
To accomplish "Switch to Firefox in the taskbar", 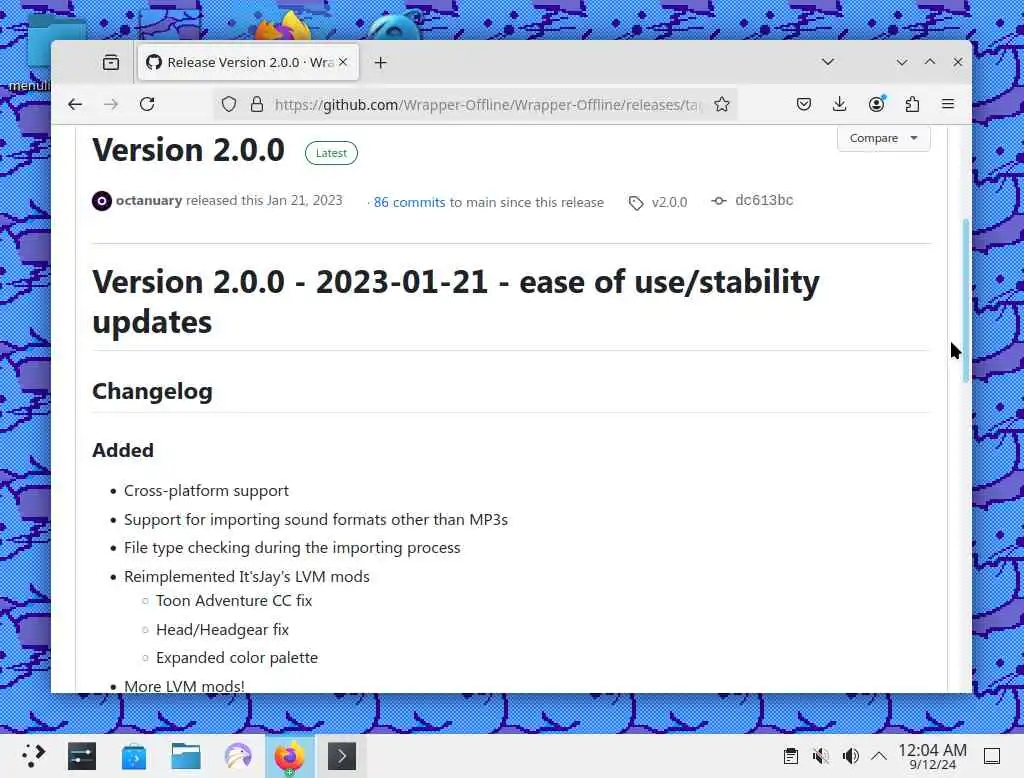I will point(289,756).
